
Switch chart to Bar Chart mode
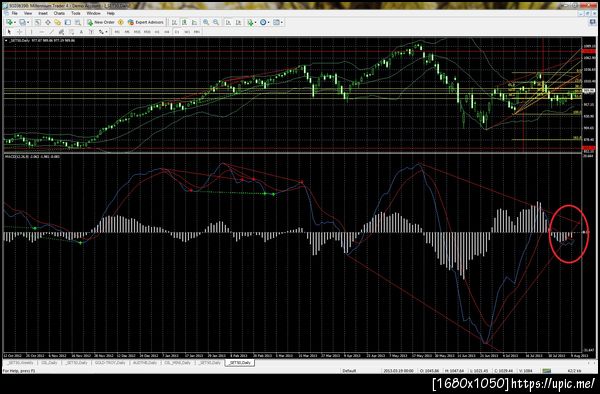[x=174, y=22]
